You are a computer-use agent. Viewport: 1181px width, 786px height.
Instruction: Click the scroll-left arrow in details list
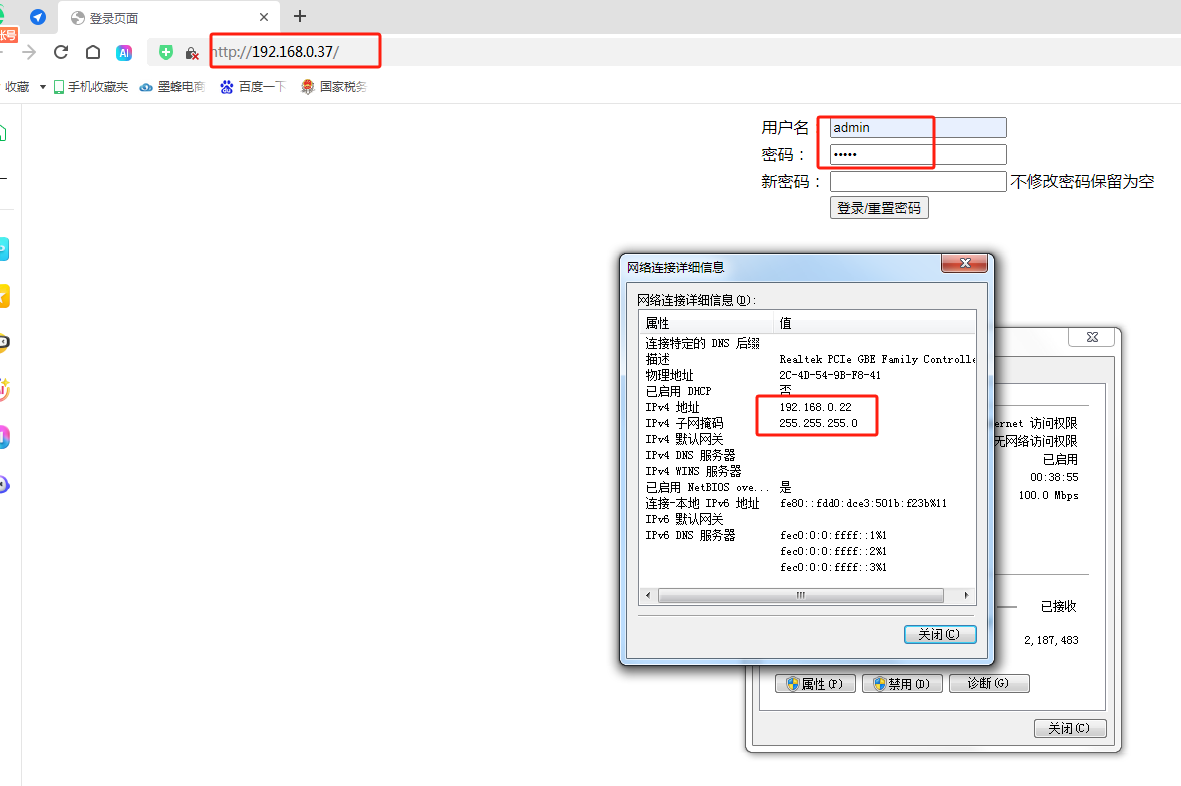pos(648,596)
